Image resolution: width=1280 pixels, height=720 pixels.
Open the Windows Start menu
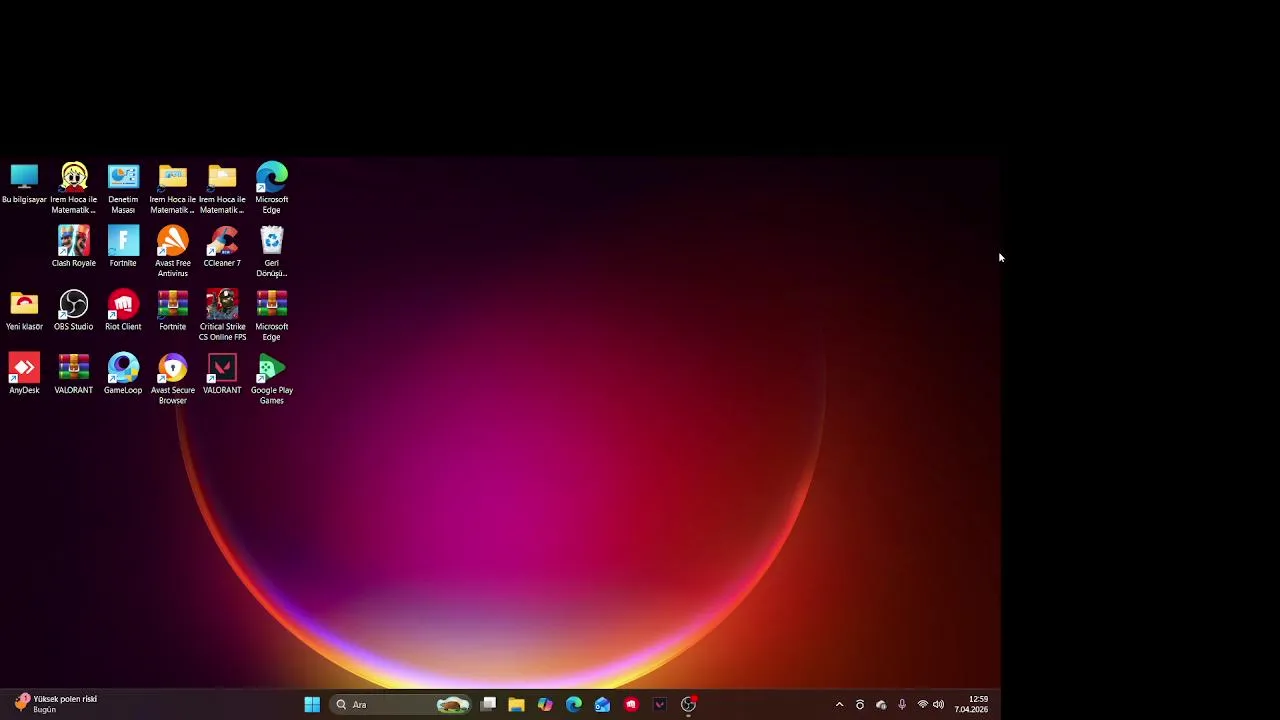click(x=312, y=705)
